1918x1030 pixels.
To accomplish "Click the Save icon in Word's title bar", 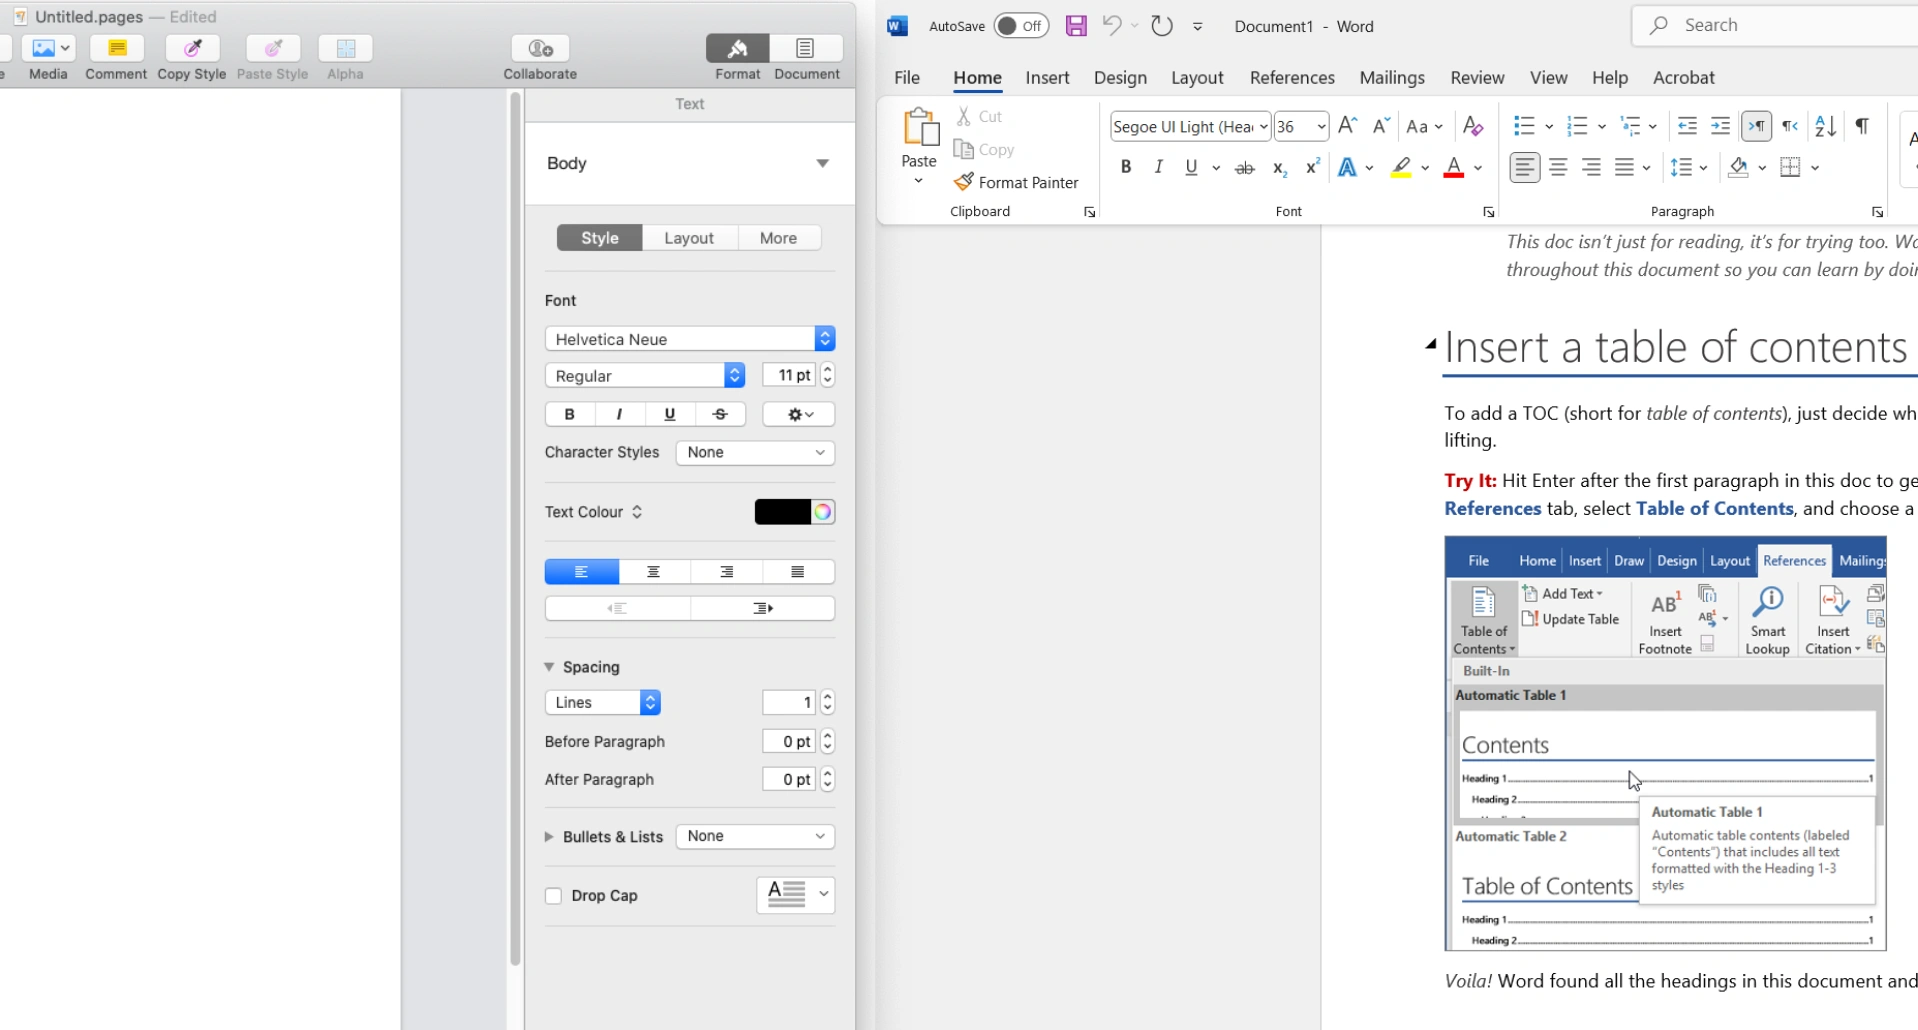I will click(1075, 25).
